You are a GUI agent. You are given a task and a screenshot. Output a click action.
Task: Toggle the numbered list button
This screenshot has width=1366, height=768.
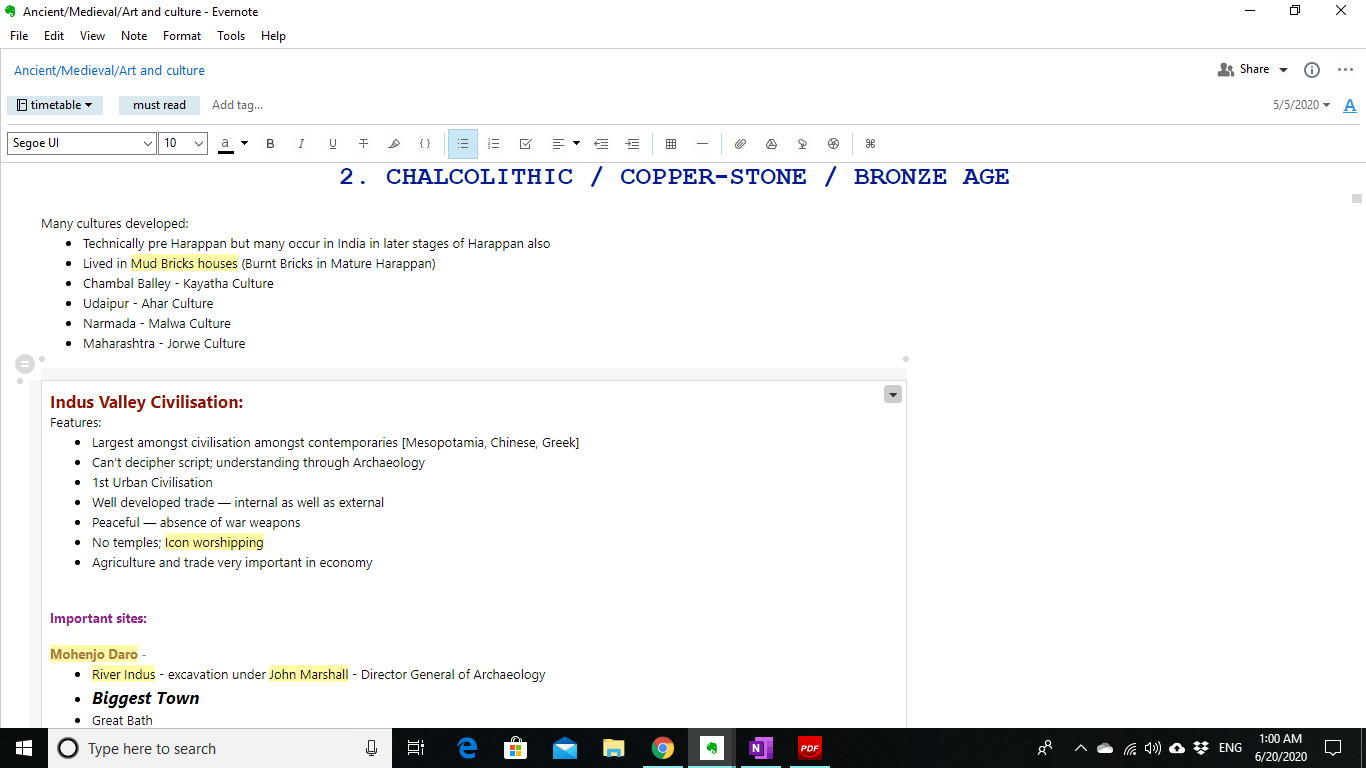(494, 144)
